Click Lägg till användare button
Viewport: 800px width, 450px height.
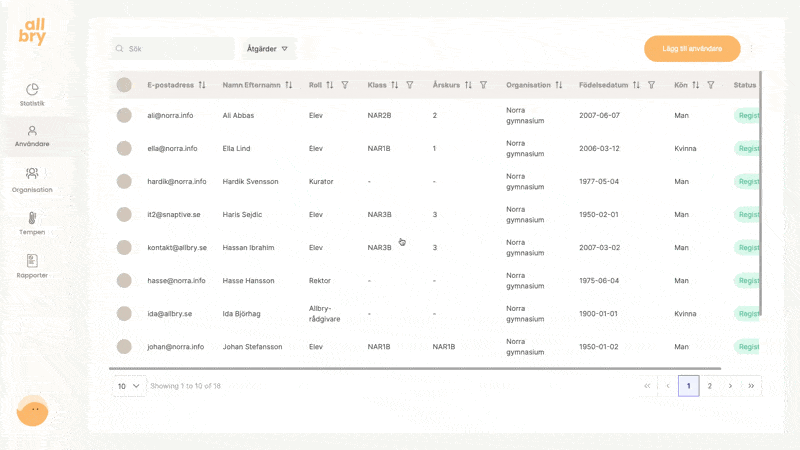[692, 48]
